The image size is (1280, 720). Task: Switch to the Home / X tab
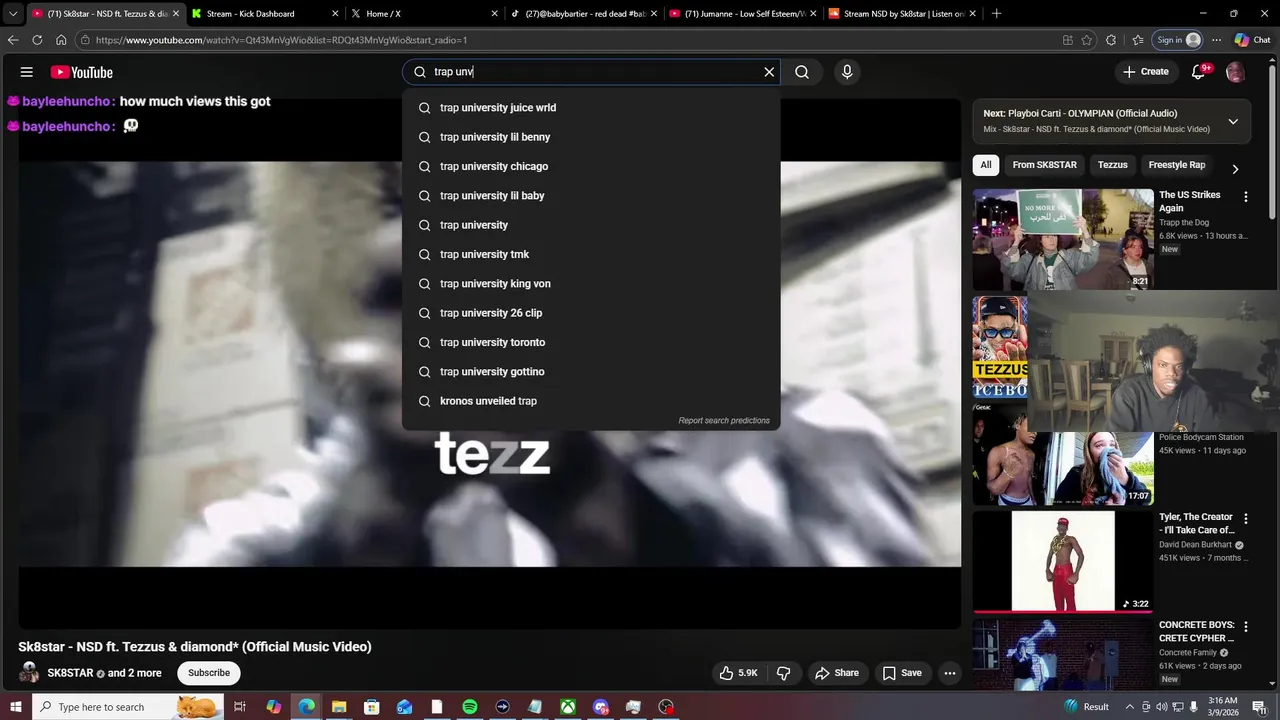[x=424, y=14]
